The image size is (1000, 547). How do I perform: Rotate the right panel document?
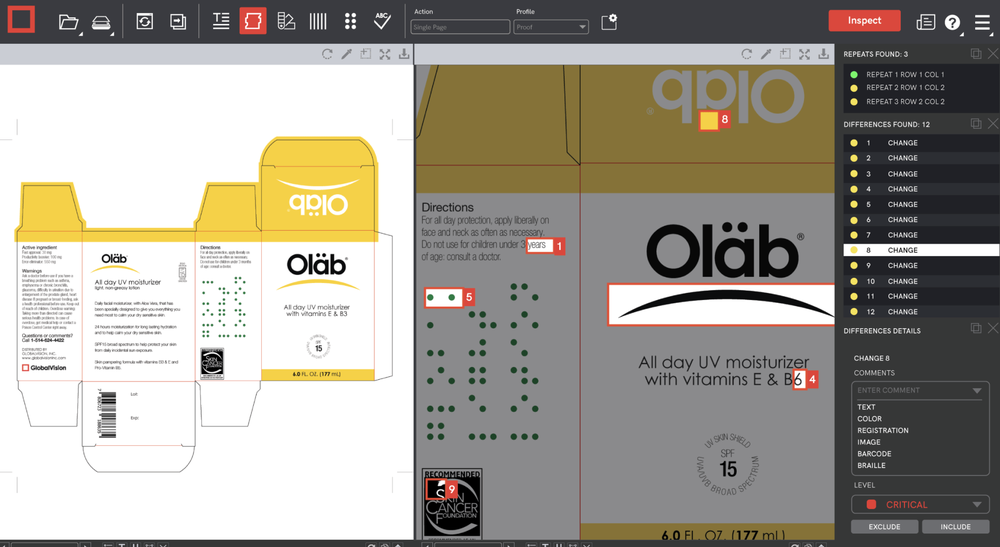[747, 54]
